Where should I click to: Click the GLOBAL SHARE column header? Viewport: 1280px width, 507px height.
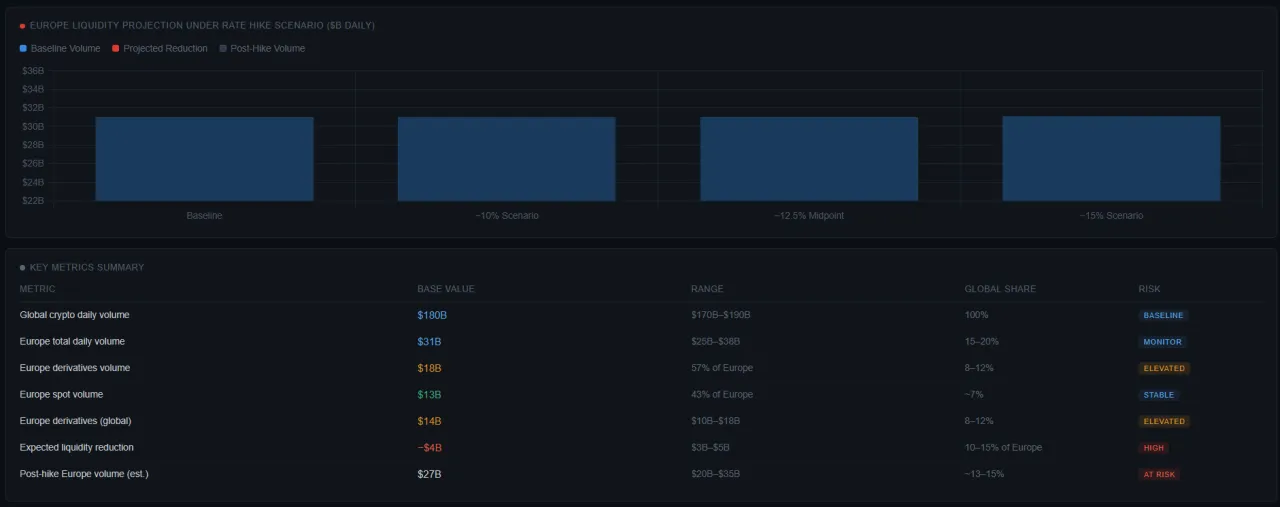pos(1000,289)
